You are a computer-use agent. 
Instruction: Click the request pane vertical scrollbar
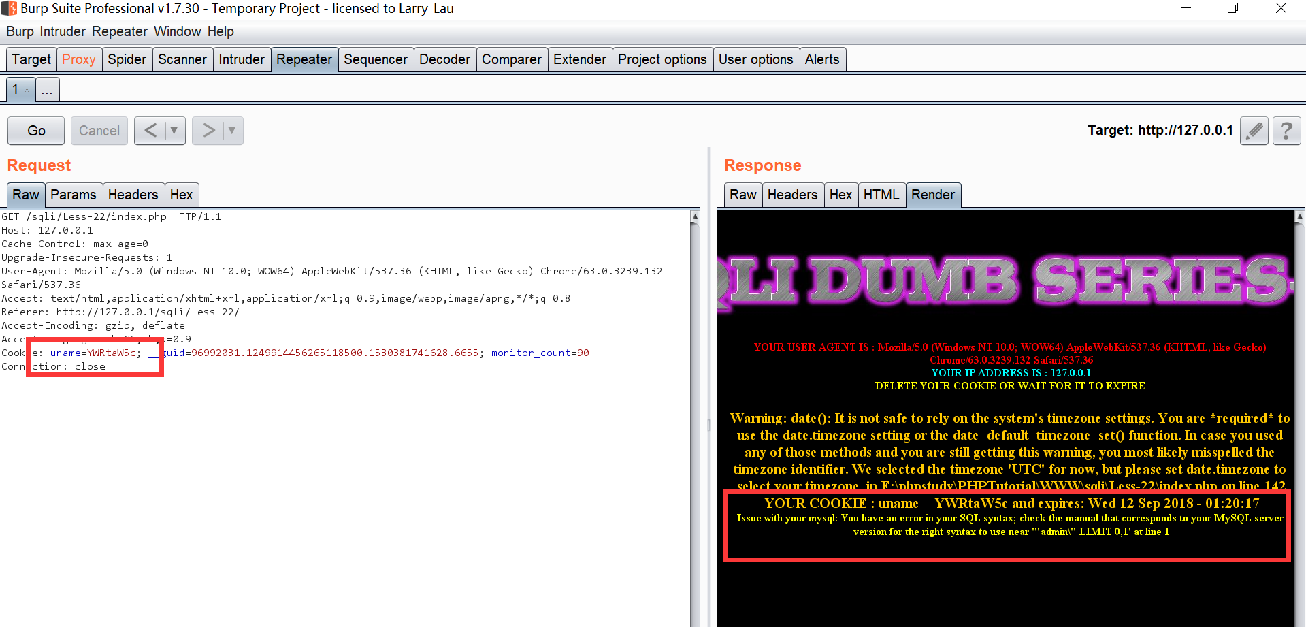pyautogui.click(x=695, y=420)
